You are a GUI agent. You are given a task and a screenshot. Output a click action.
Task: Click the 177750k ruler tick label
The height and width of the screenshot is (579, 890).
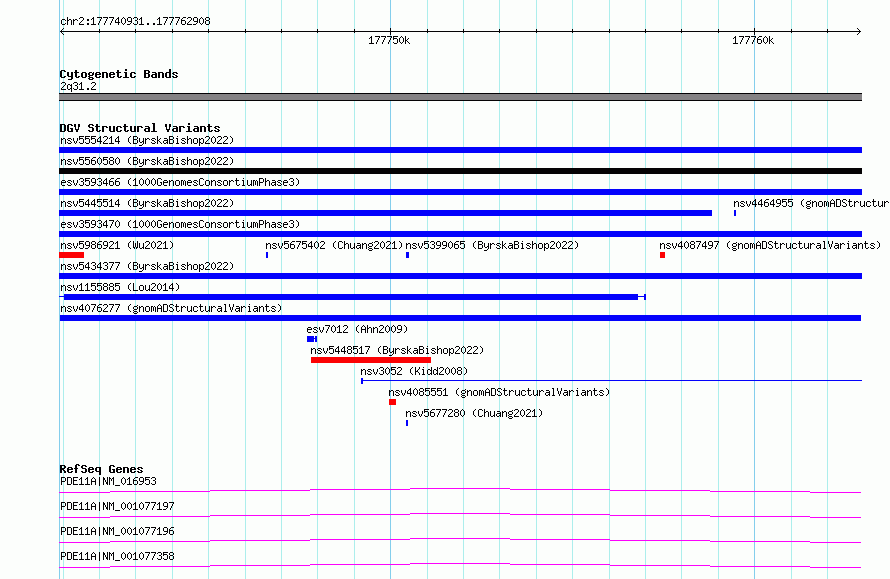point(389,40)
